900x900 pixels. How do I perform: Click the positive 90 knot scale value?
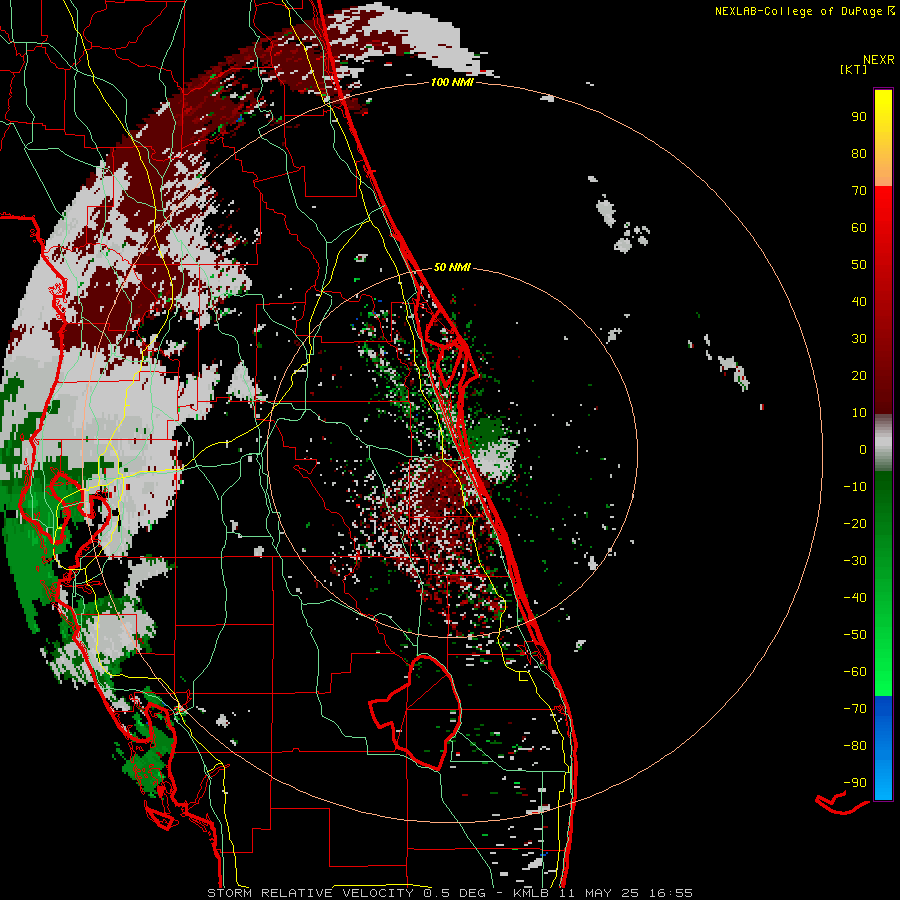click(859, 117)
